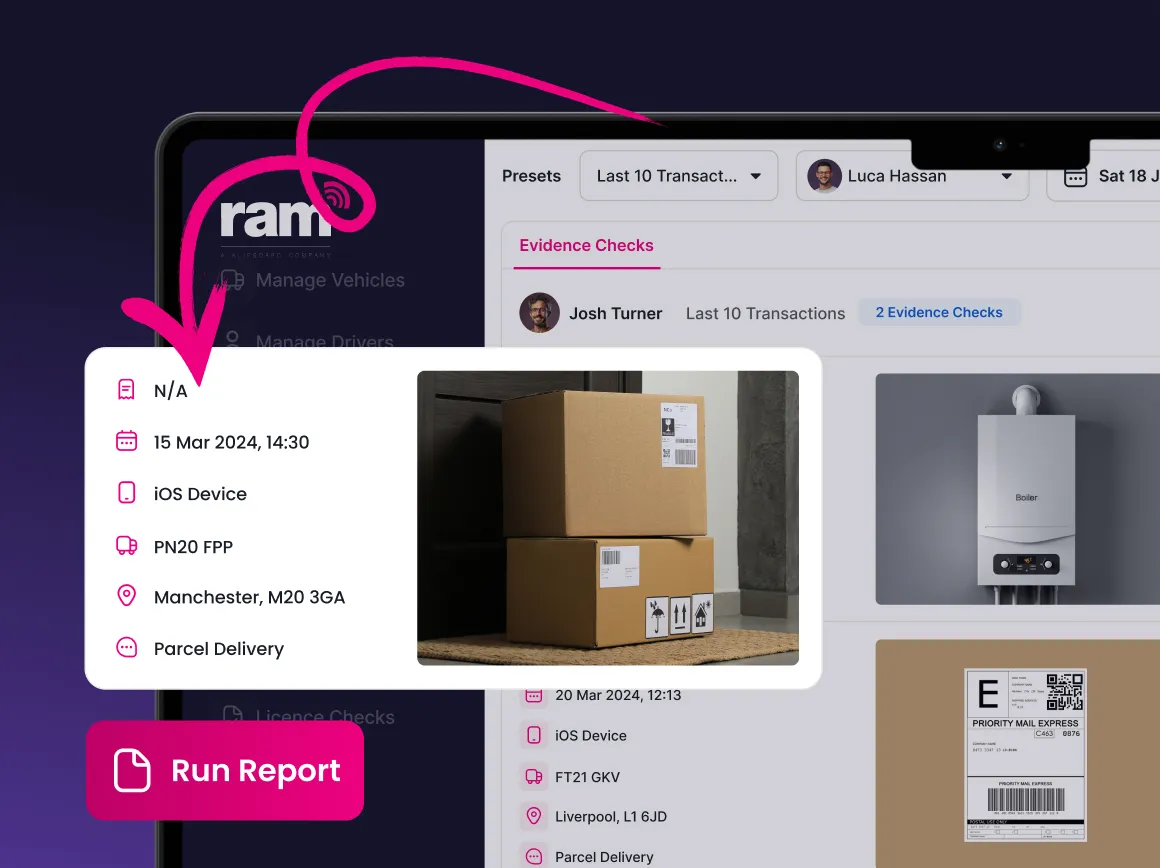The height and width of the screenshot is (868, 1160).
Task: Open the Luca Hassan user dropdown
Action: click(x=911, y=176)
